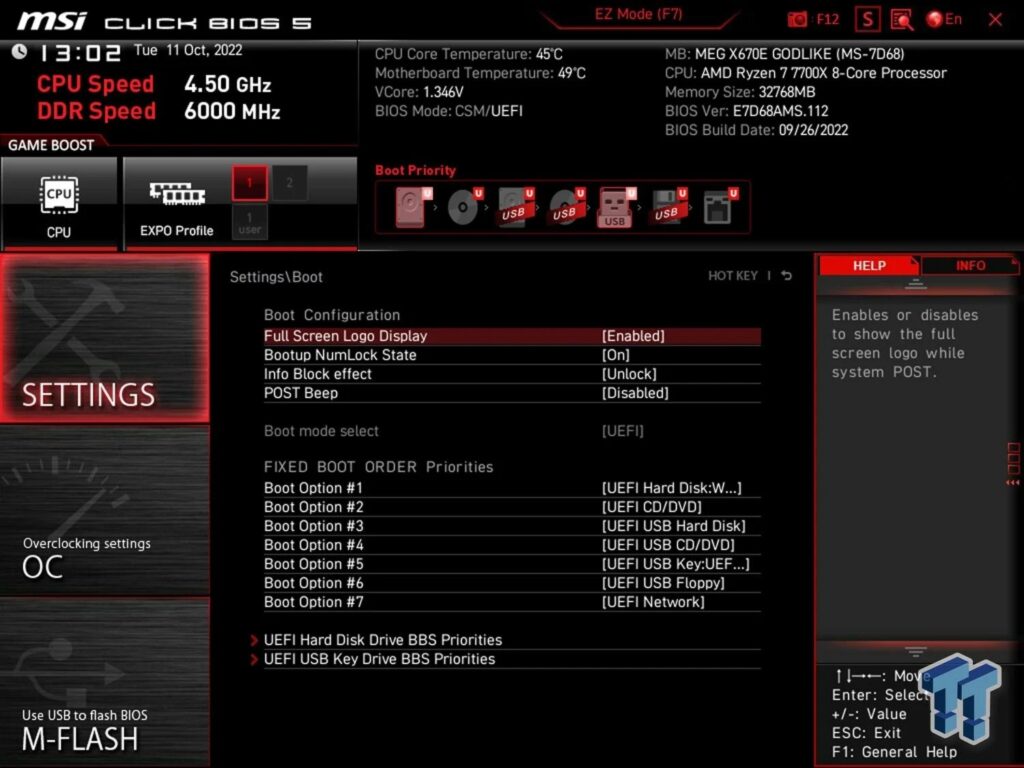Screen dimensions: 1024x768
Task: Click the USB floppy boot priority icon
Action: point(668,207)
